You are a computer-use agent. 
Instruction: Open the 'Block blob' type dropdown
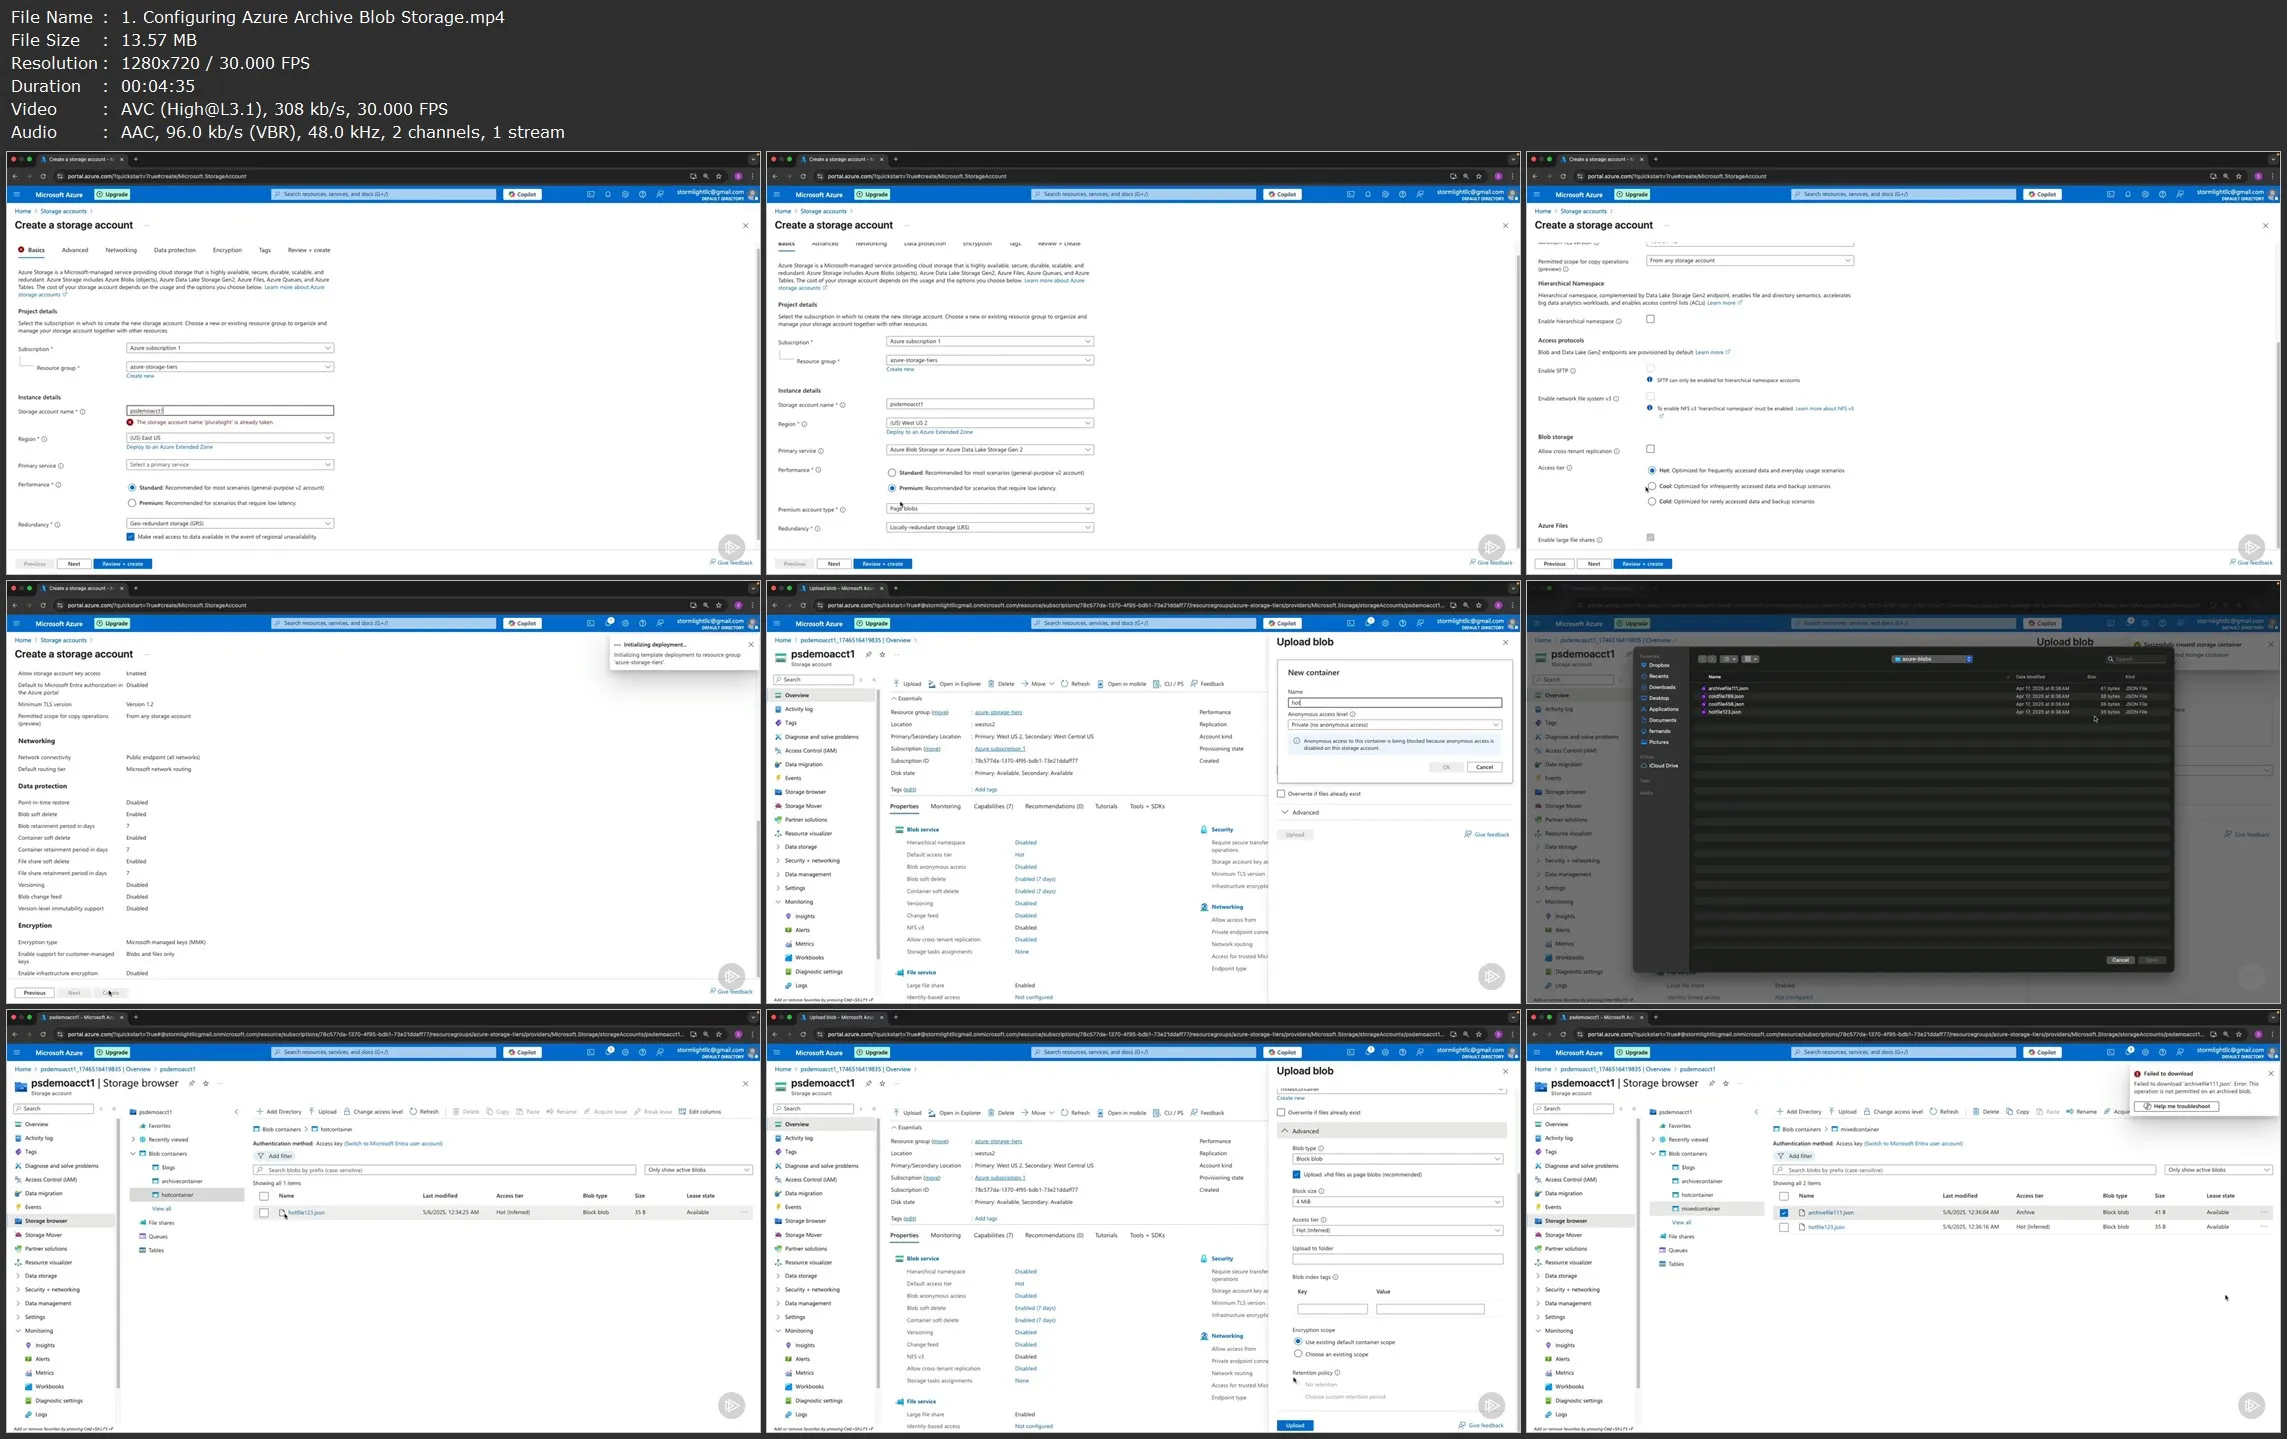coord(1398,1159)
